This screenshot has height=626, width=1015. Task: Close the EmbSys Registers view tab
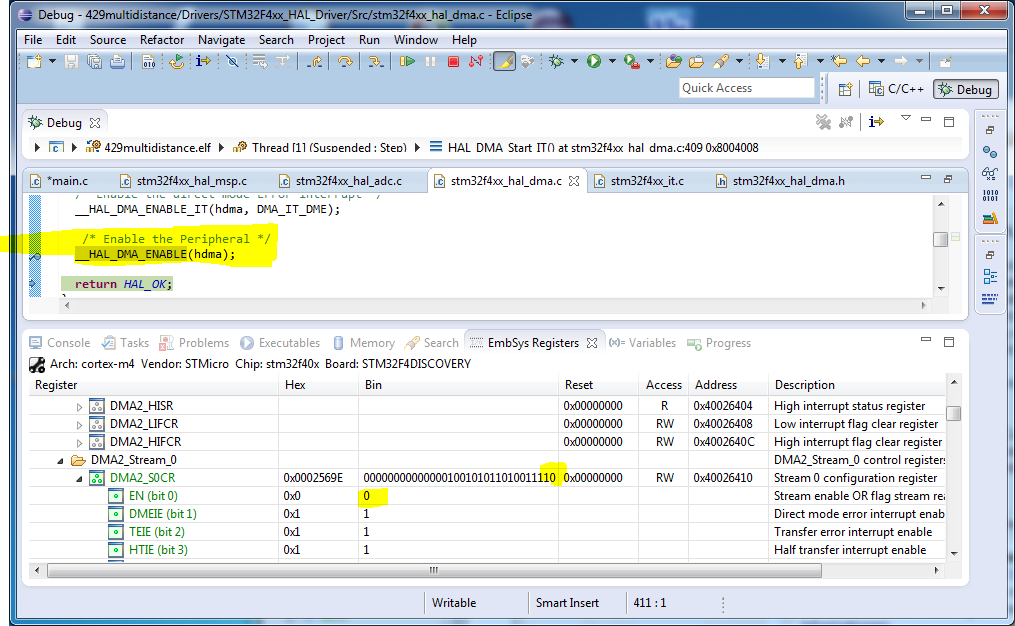(x=592, y=343)
